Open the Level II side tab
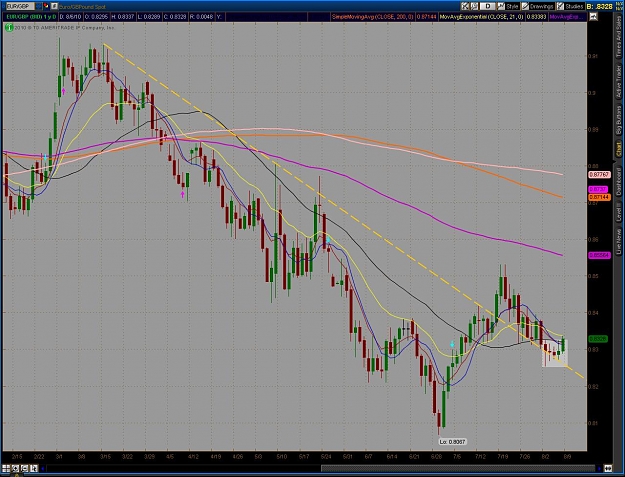The image size is (625, 477). [x=619, y=212]
